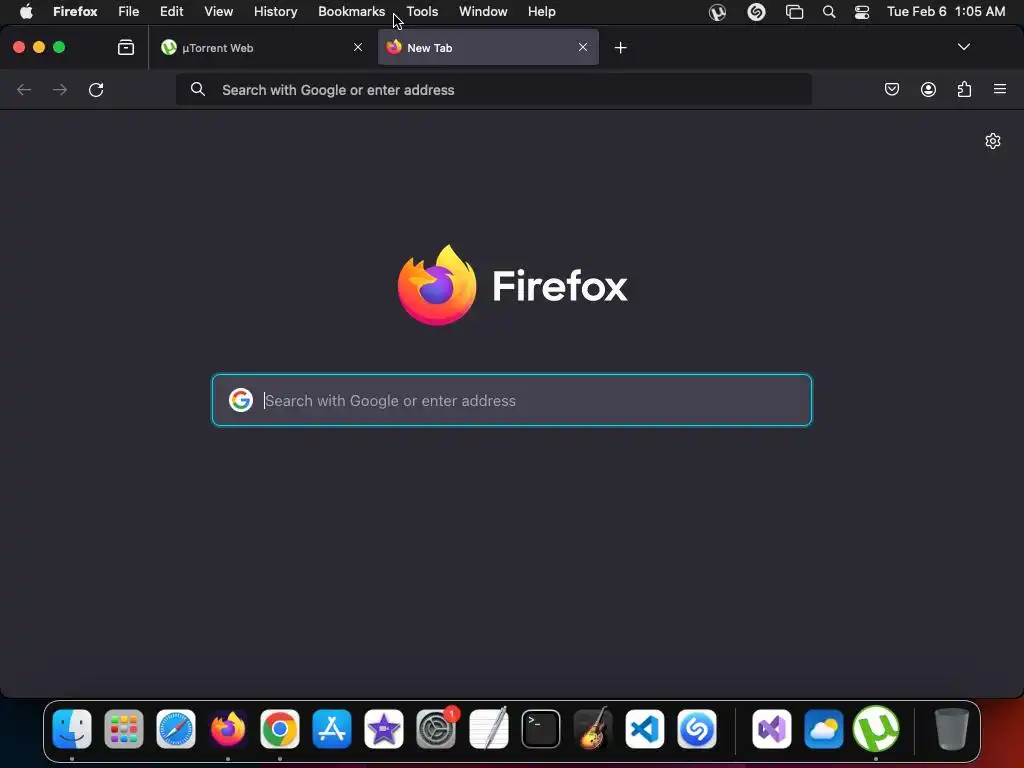Open the Firefox View icon
Viewport: 1024px width, 768px height.
pyautogui.click(x=125, y=48)
